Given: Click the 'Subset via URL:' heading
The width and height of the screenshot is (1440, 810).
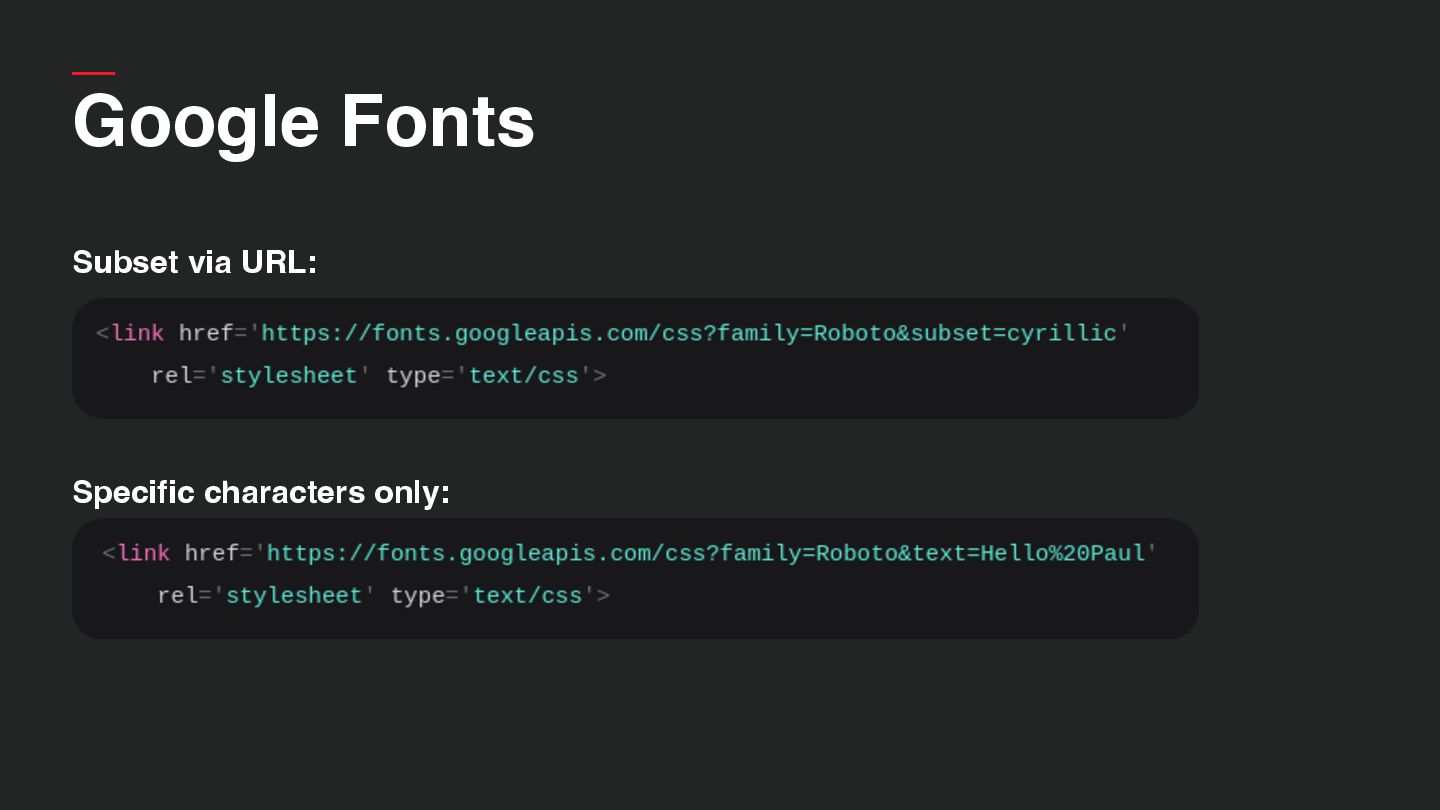Looking at the screenshot, I should (194, 262).
